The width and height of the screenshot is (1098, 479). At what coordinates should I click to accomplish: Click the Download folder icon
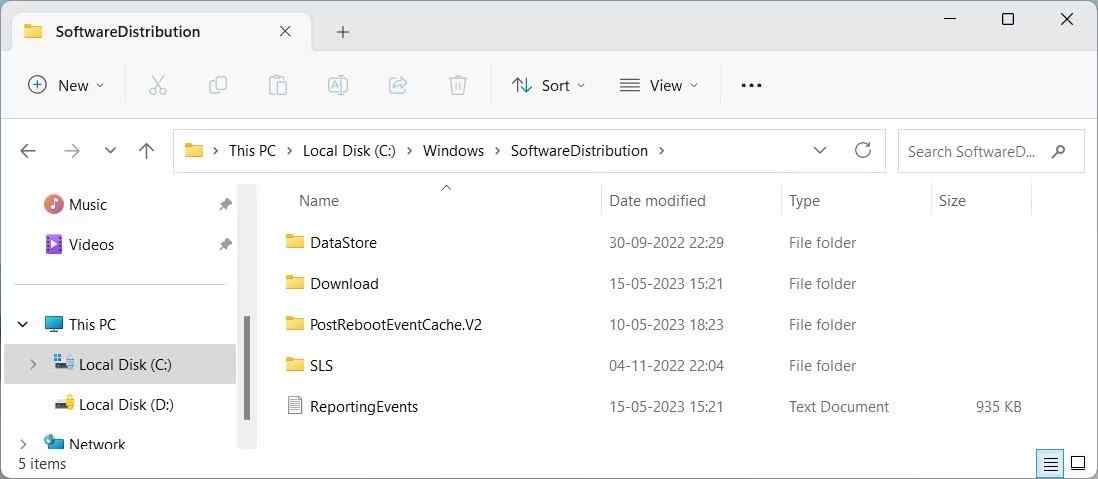pyautogui.click(x=295, y=282)
